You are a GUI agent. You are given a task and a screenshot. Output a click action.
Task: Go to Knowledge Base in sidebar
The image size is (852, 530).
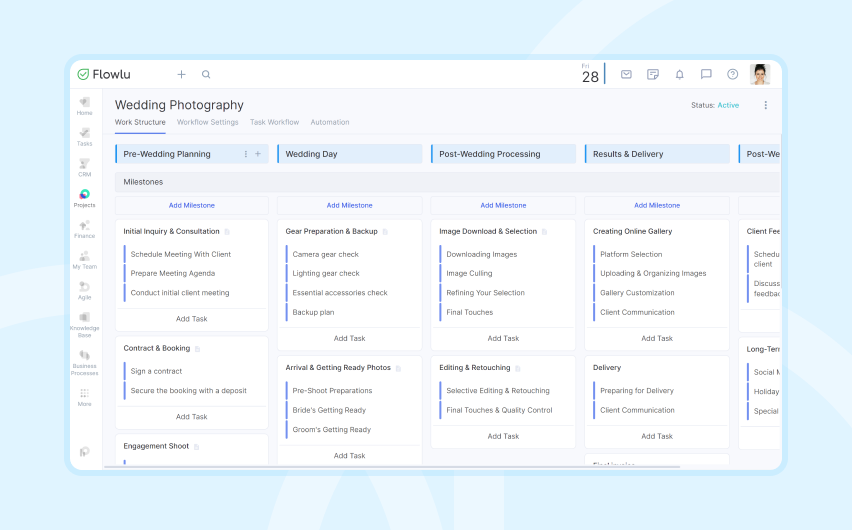[x=84, y=325]
